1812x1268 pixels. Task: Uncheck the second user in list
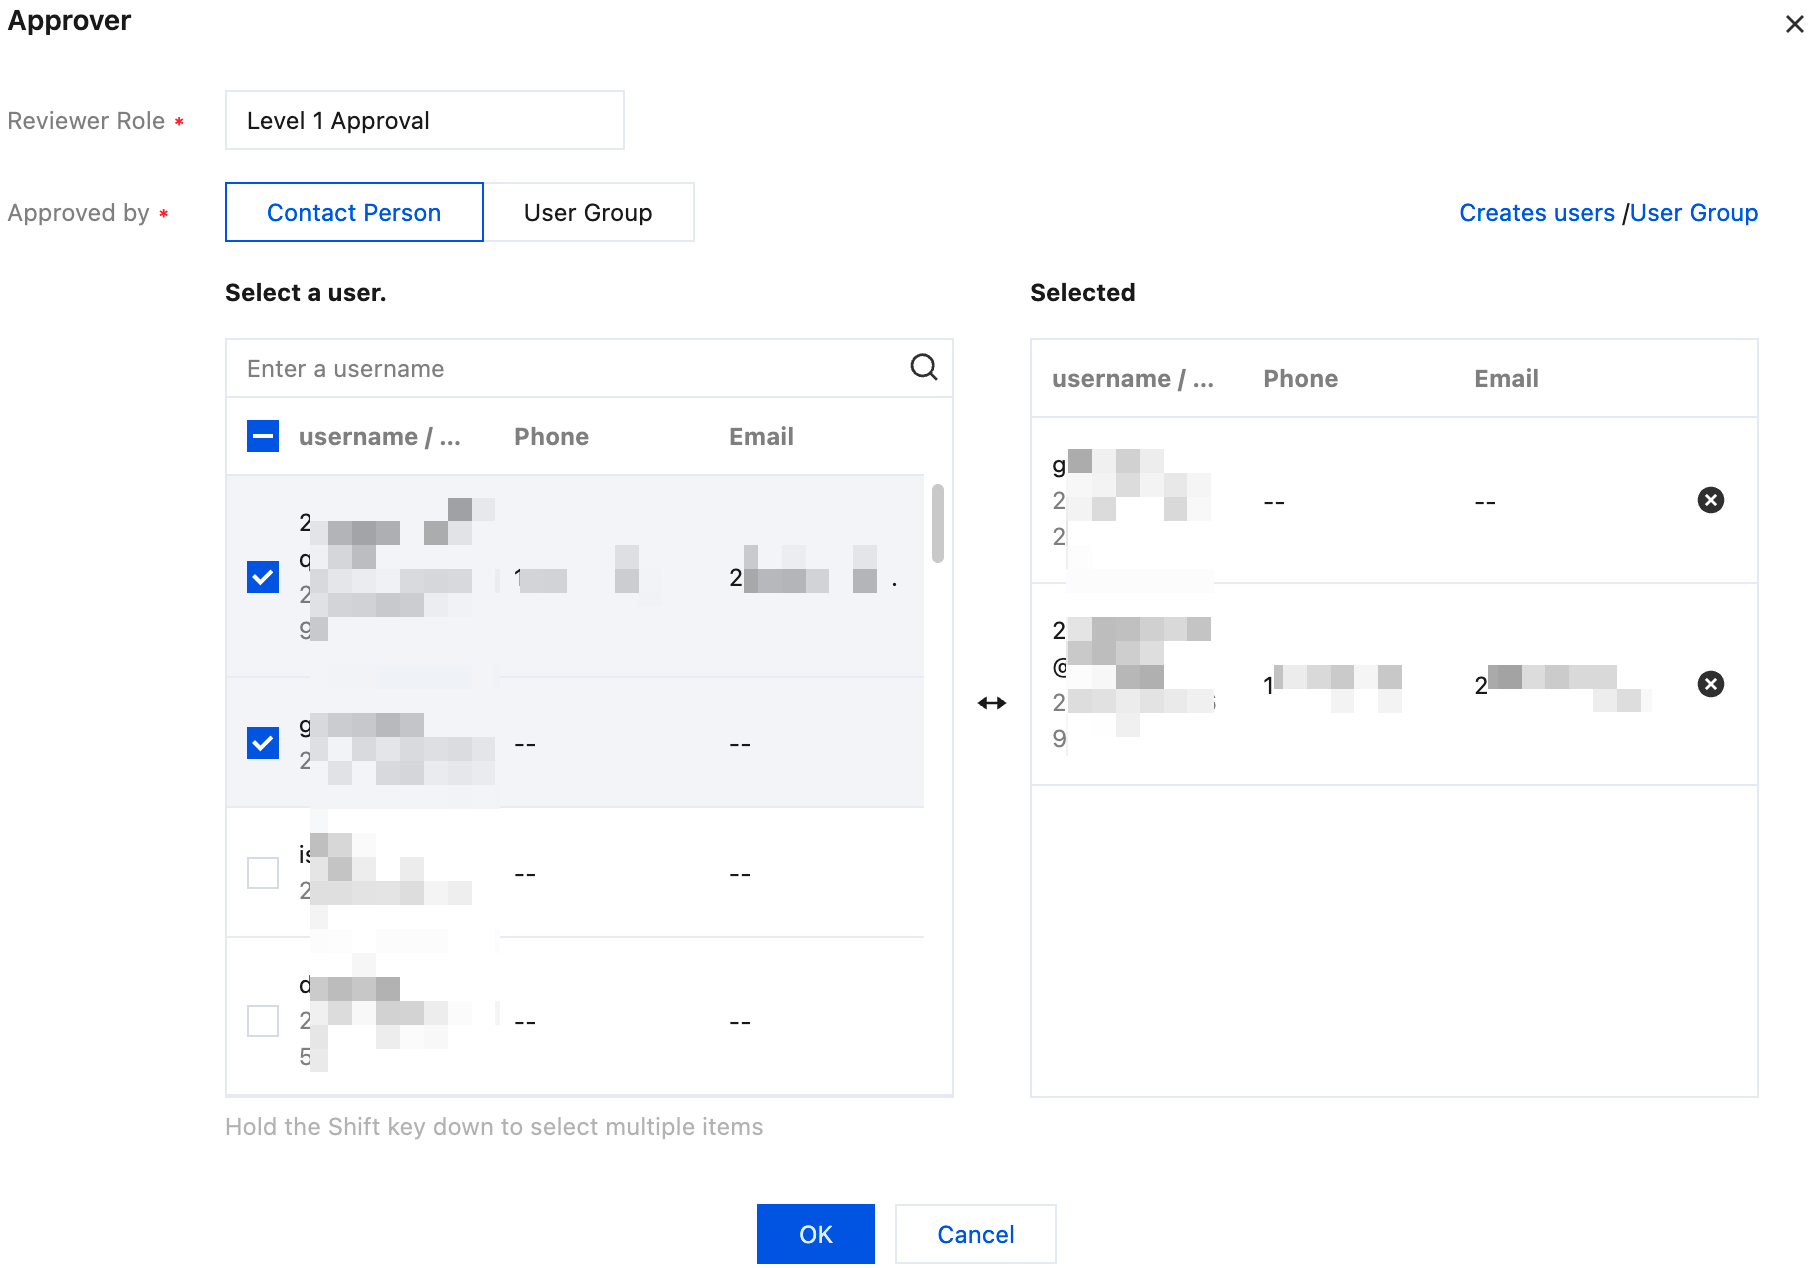pyautogui.click(x=263, y=743)
